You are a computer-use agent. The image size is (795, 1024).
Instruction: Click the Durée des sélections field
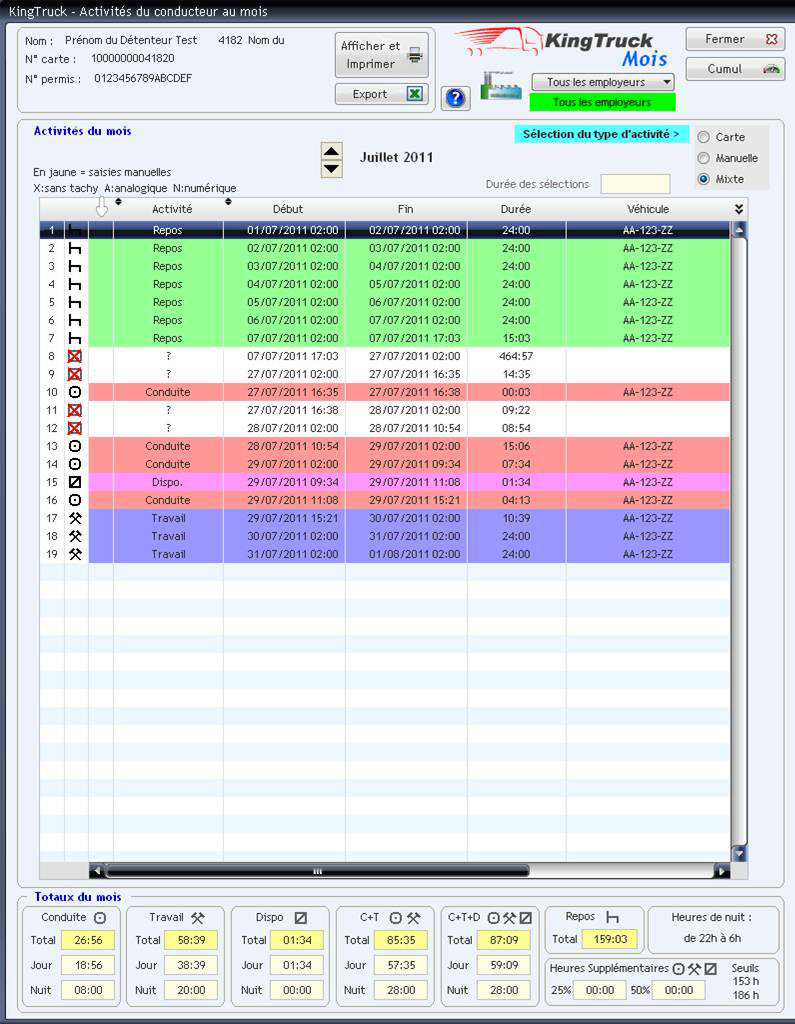(x=634, y=184)
